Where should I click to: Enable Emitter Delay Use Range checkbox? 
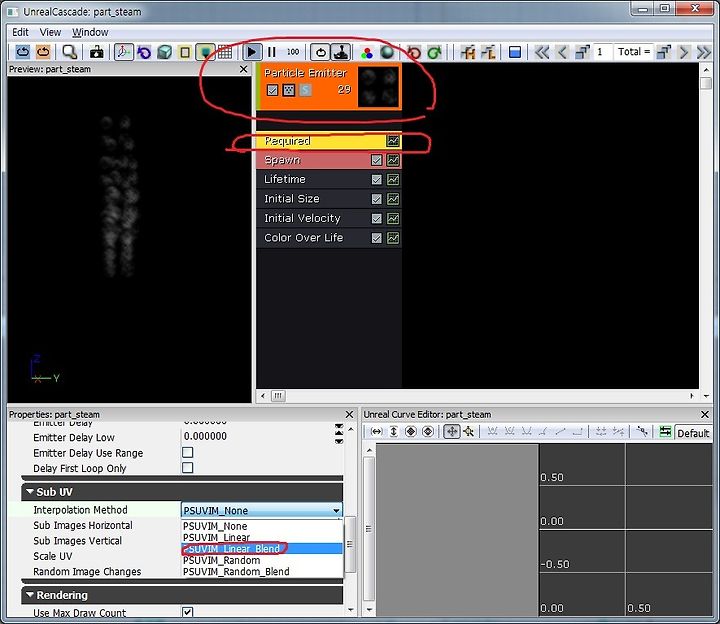tap(187, 452)
